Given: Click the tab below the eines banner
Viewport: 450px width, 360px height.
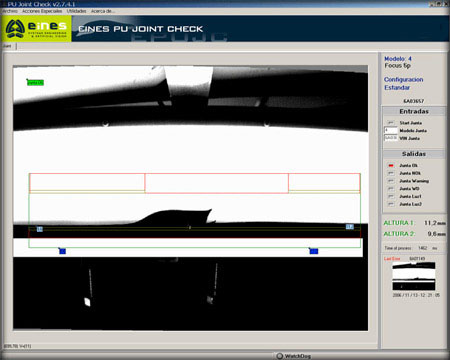Looking at the screenshot, I should click(8, 46).
